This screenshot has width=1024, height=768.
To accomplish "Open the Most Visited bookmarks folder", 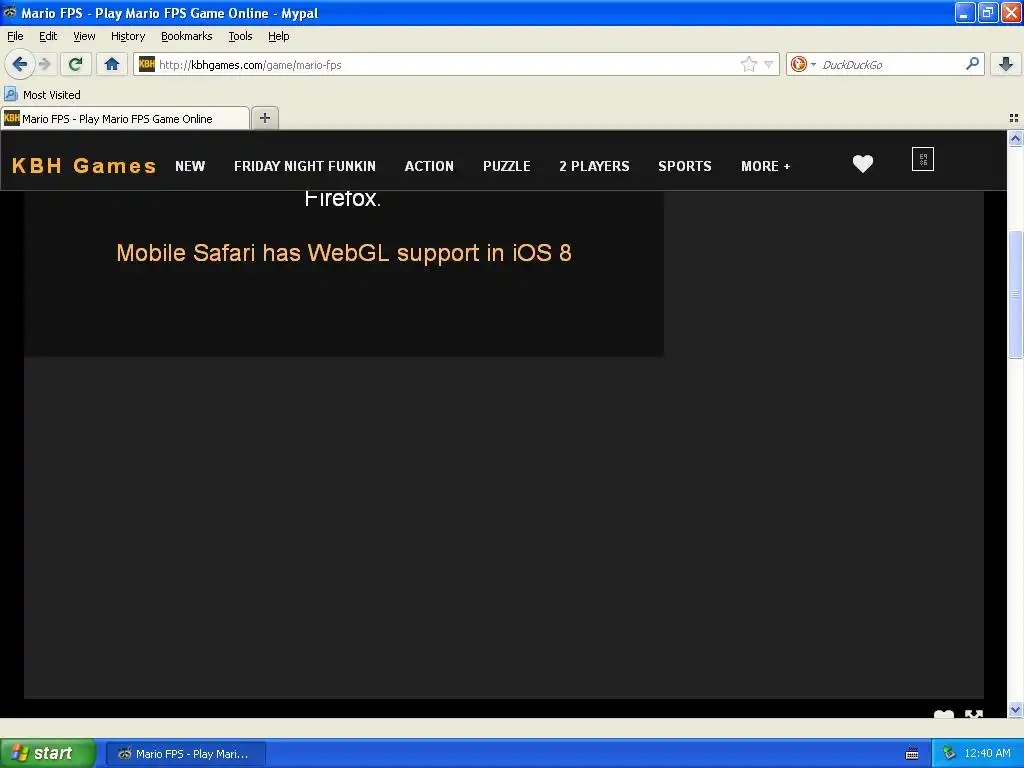I will coord(42,95).
